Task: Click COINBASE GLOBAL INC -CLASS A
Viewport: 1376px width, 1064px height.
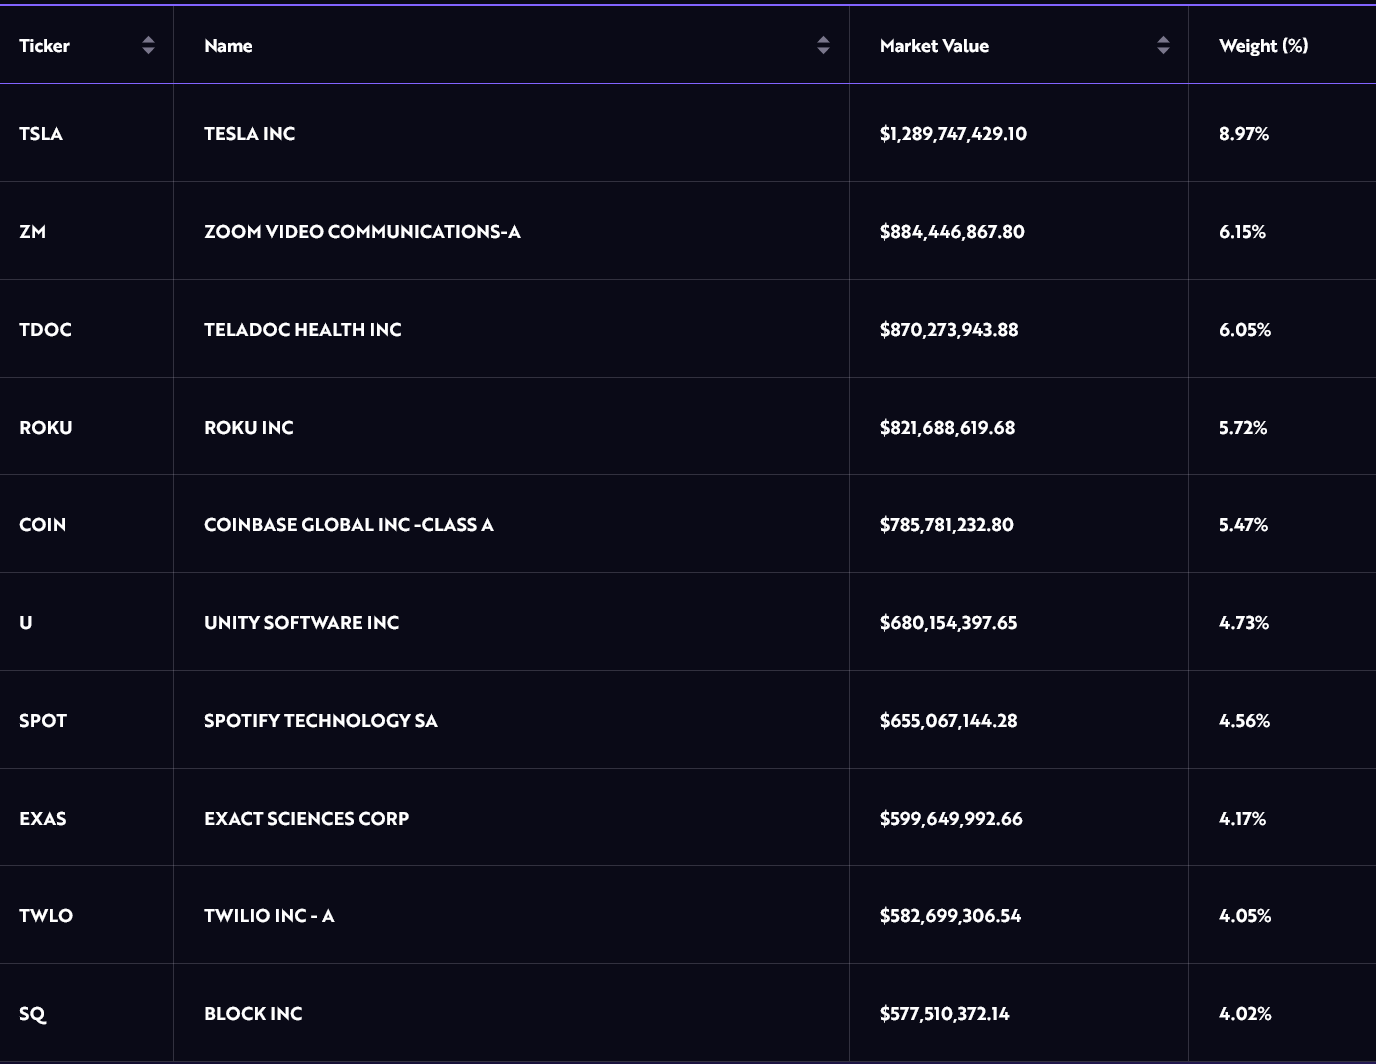Action: coord(348,525)
